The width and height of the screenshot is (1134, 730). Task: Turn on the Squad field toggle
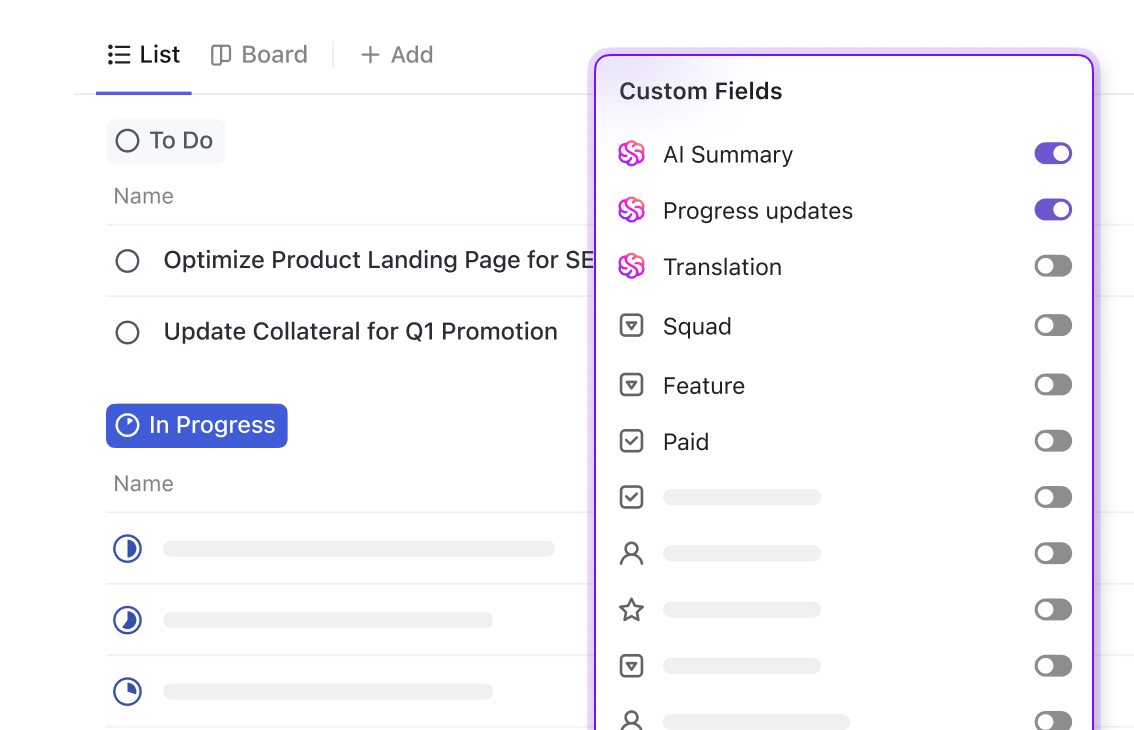[x=1053, y=325]
